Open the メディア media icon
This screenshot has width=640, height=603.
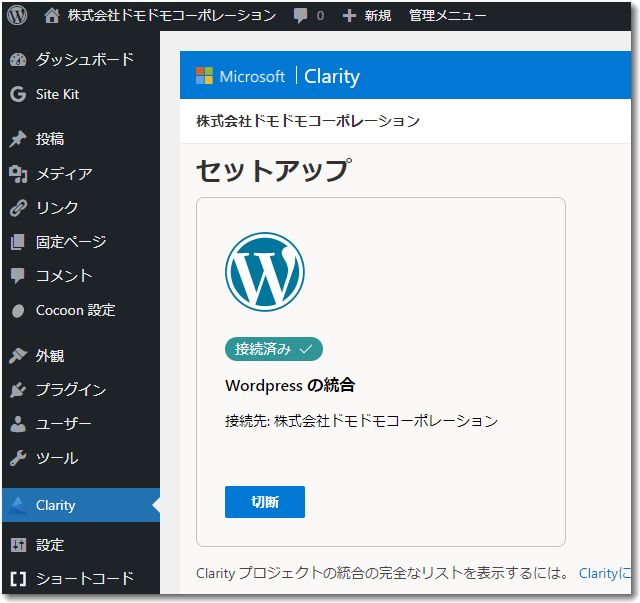click(x=18, y=174)
